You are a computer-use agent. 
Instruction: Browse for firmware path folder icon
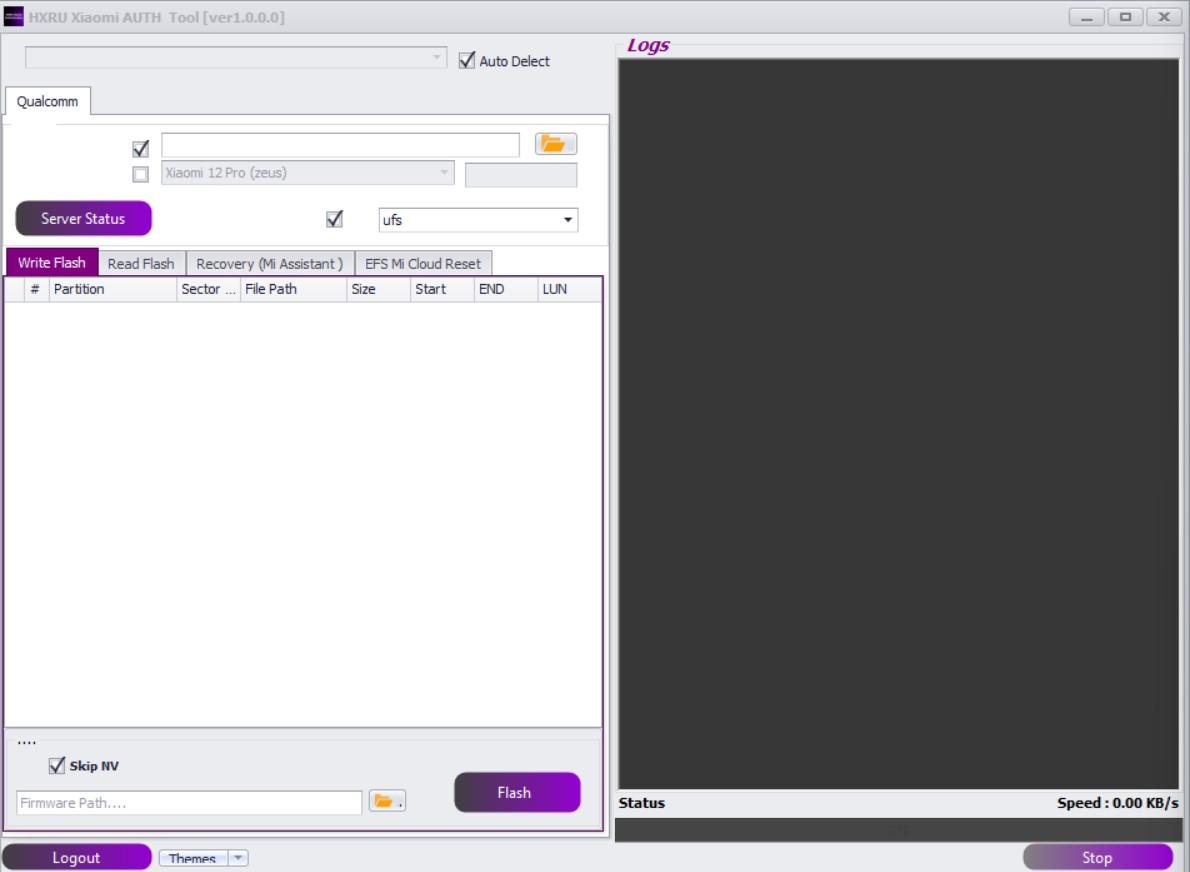386,801
